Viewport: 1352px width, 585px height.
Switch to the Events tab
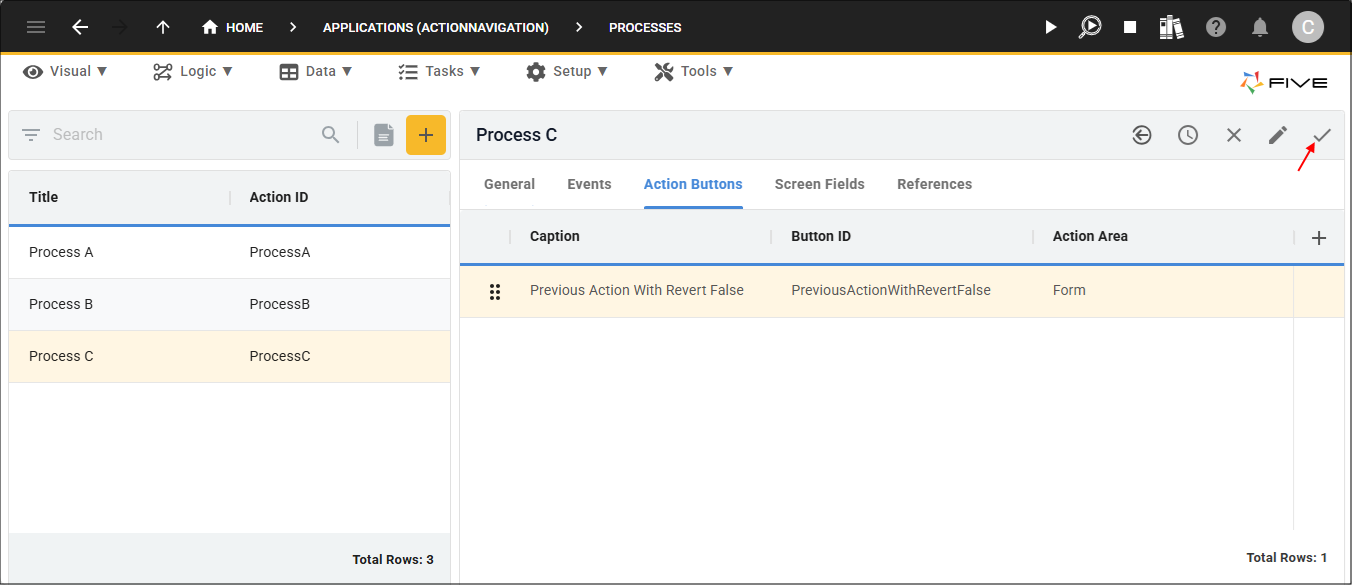click(589, 184)
